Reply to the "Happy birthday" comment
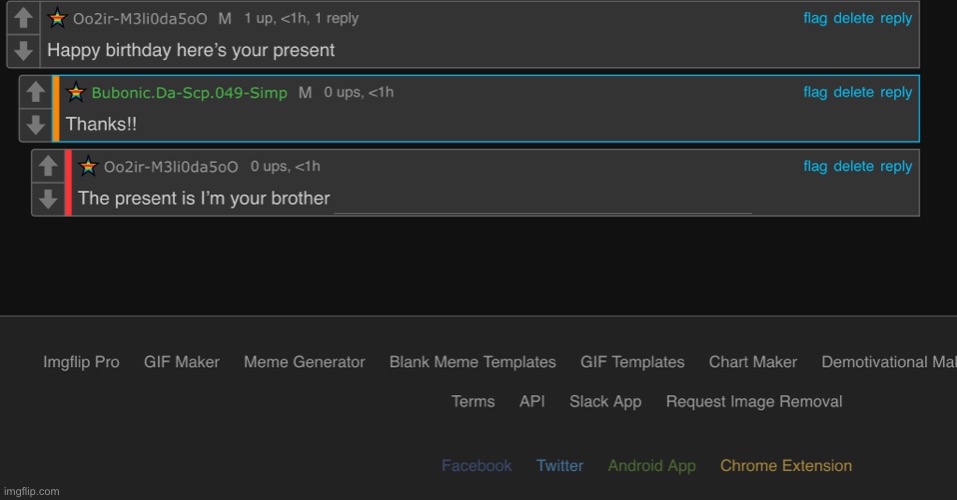Viewport: 957px width, 500px height. pos(896,18)
